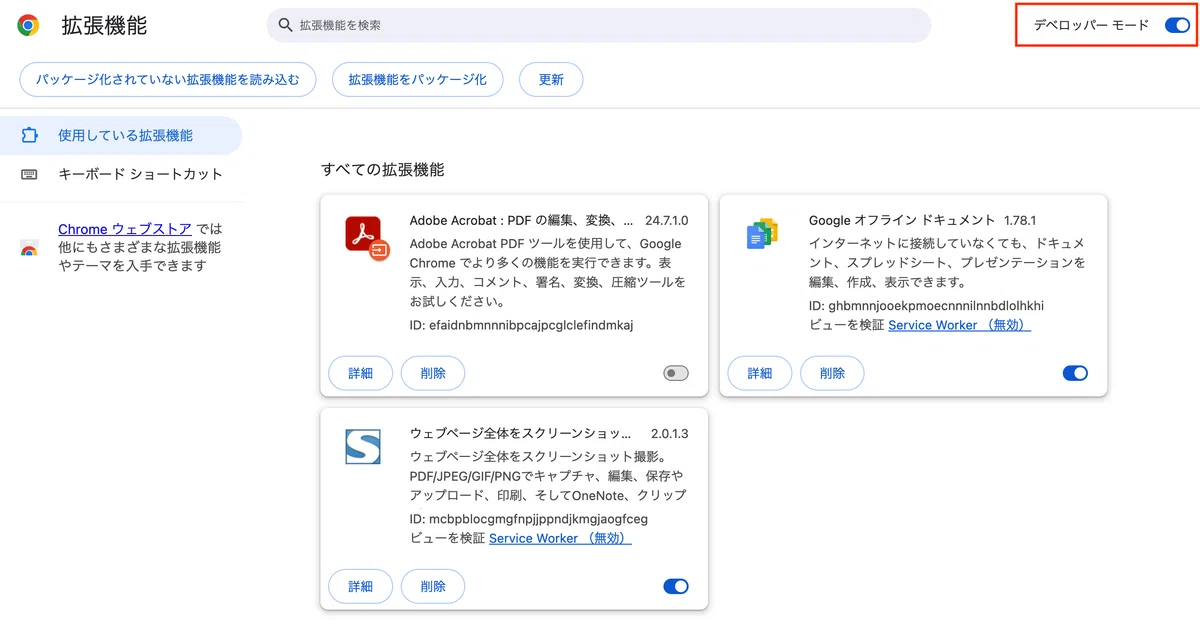The width and height of the screenshot is (1200, 629).
Task: Click the 拡張機能を検索 search field
Action: point(598,25)
